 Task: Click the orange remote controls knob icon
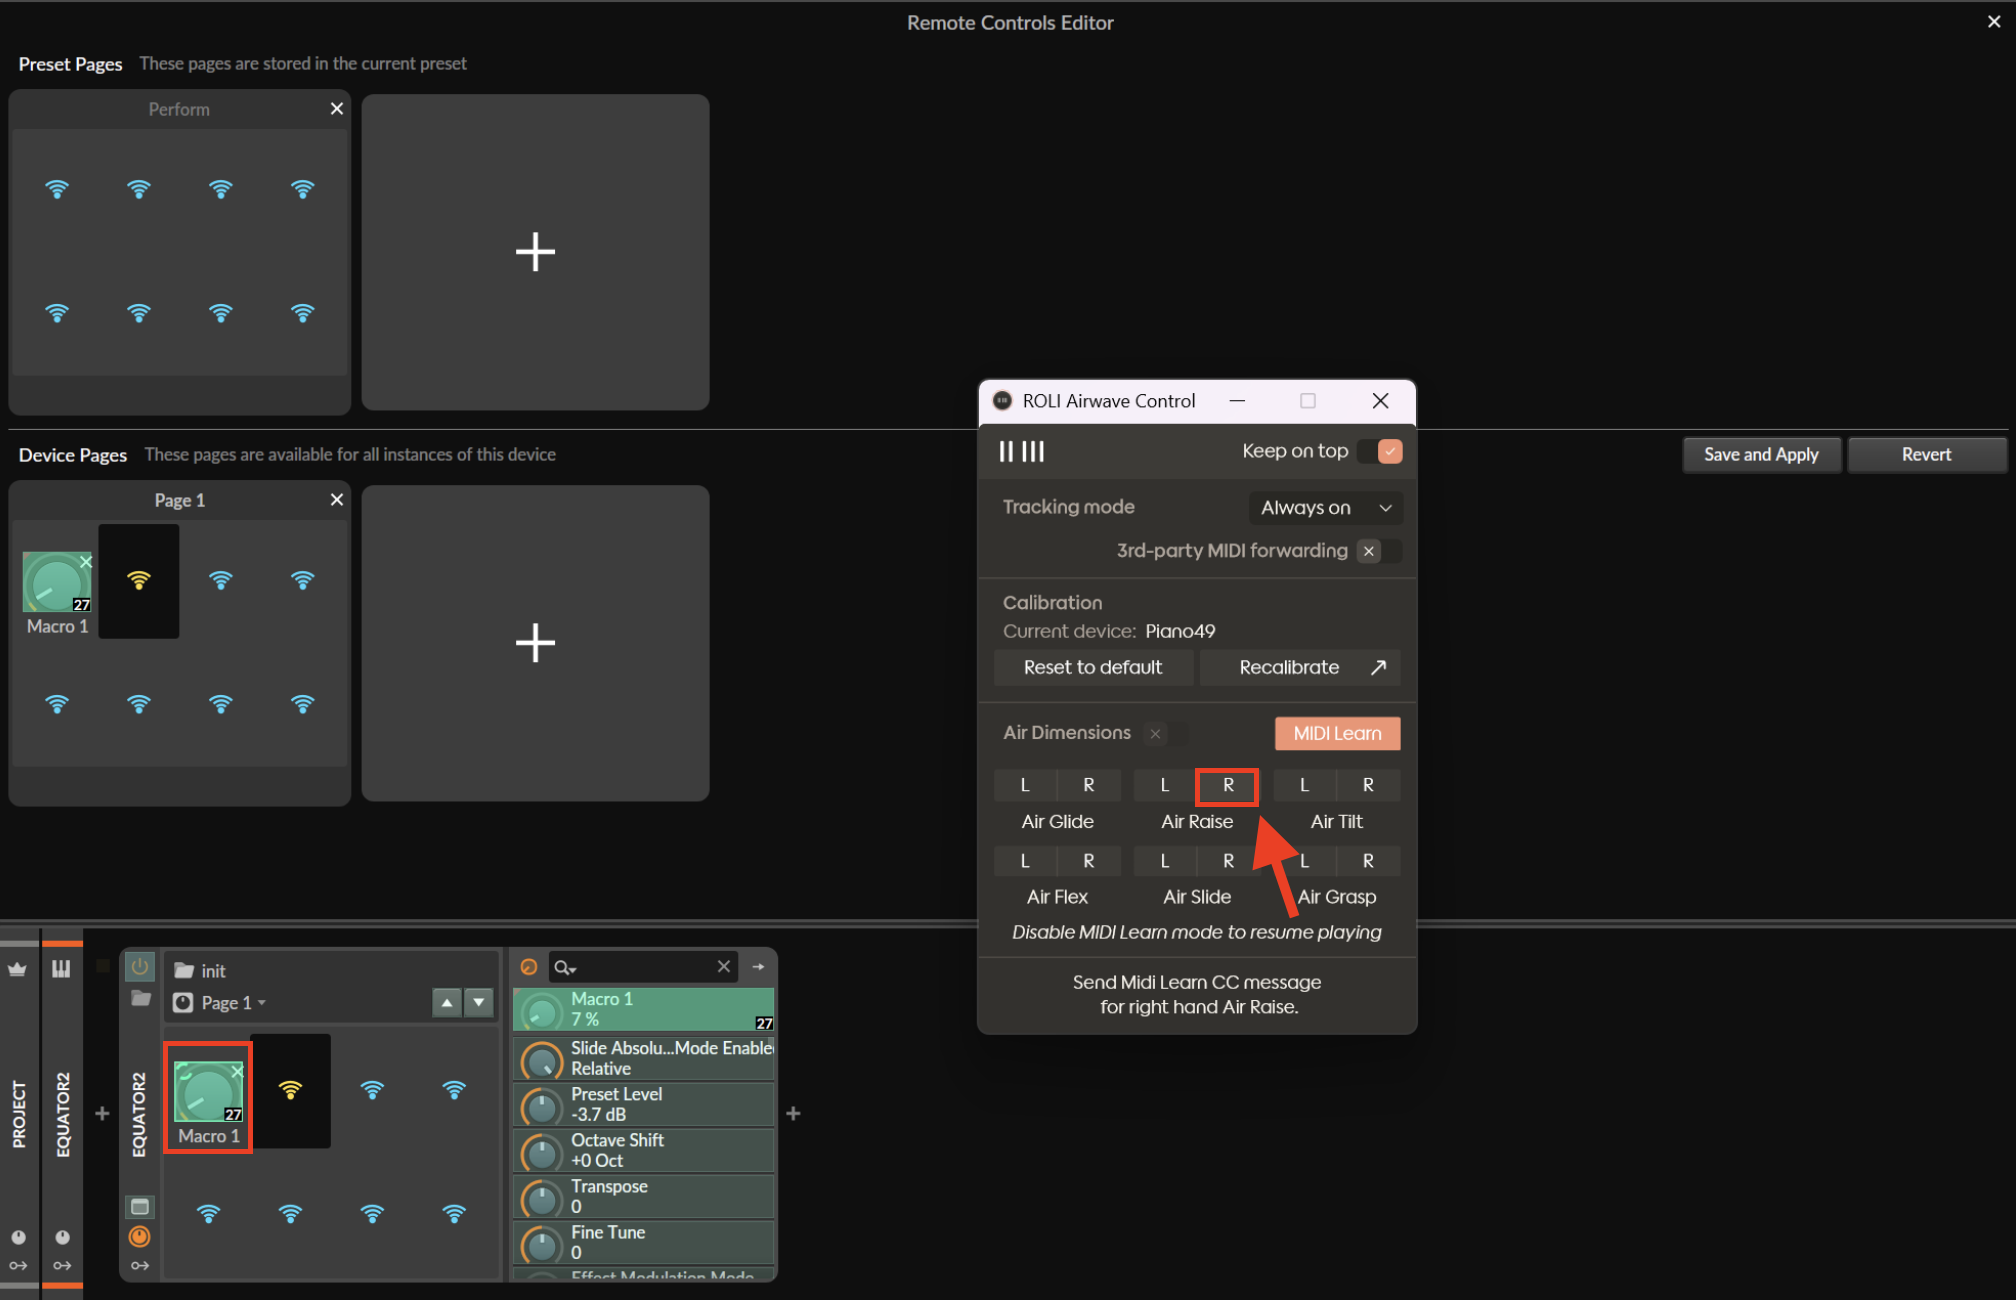(x=140, y=1237)
